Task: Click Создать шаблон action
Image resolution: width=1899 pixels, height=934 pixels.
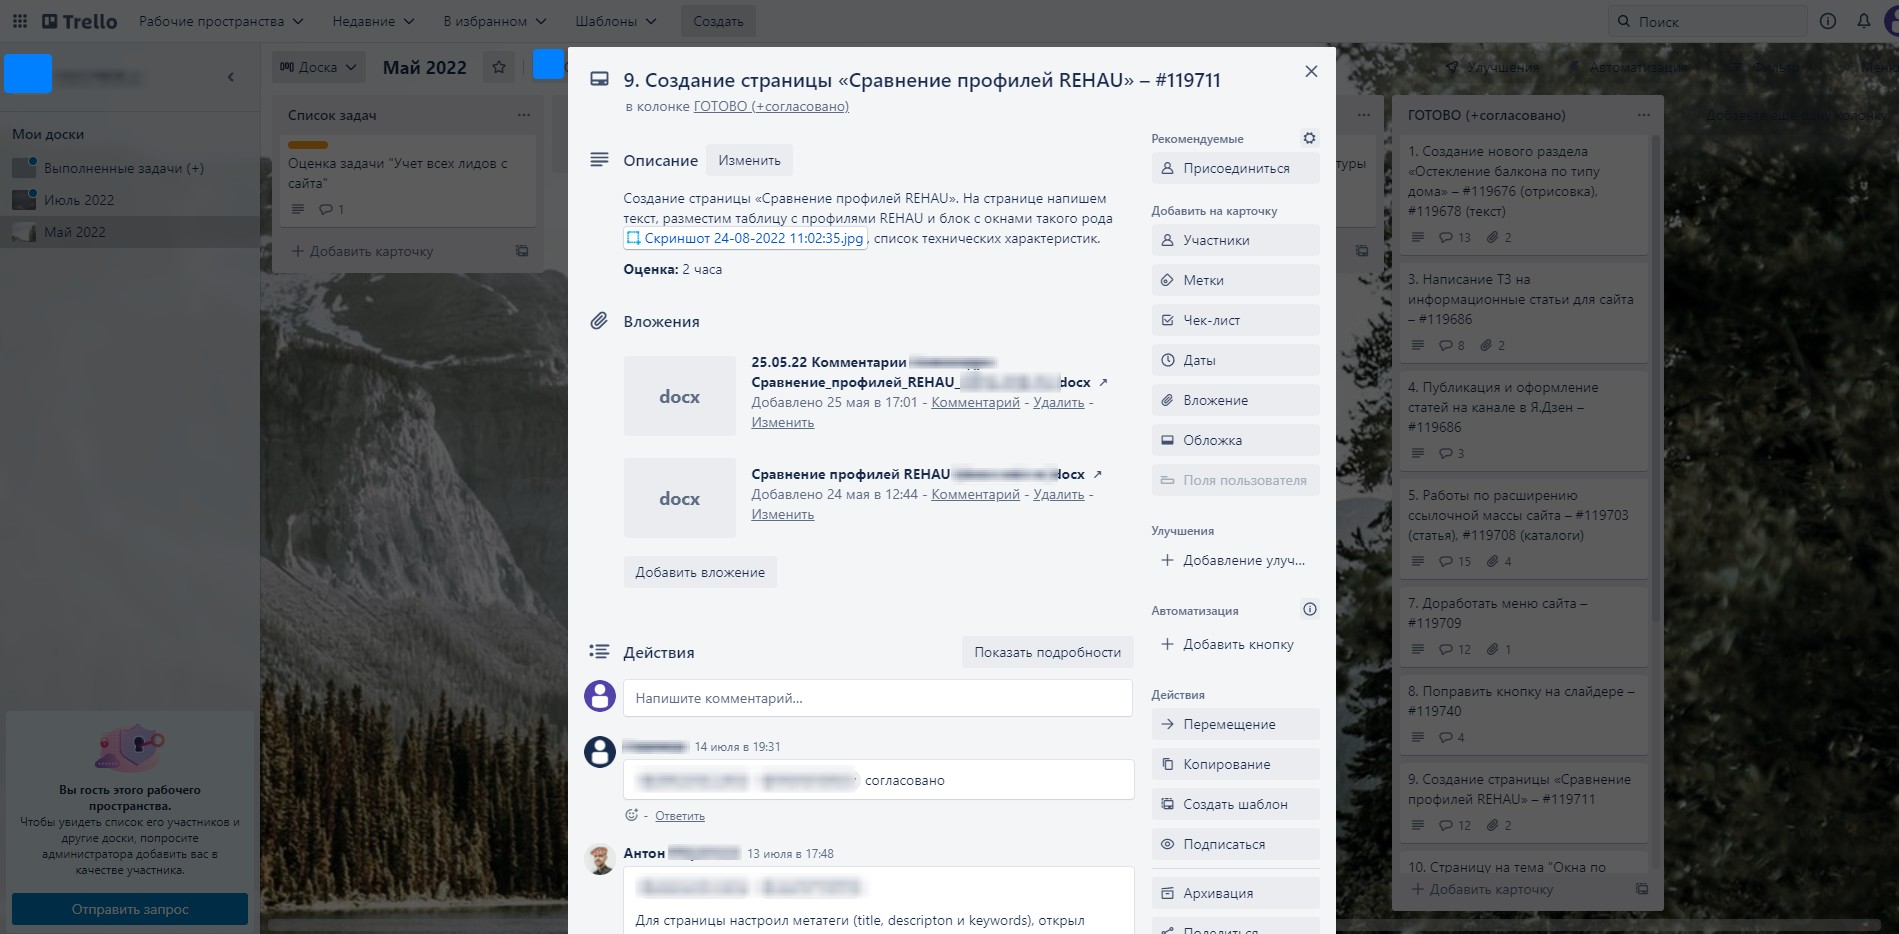Action: click(x=1235, y=804)
